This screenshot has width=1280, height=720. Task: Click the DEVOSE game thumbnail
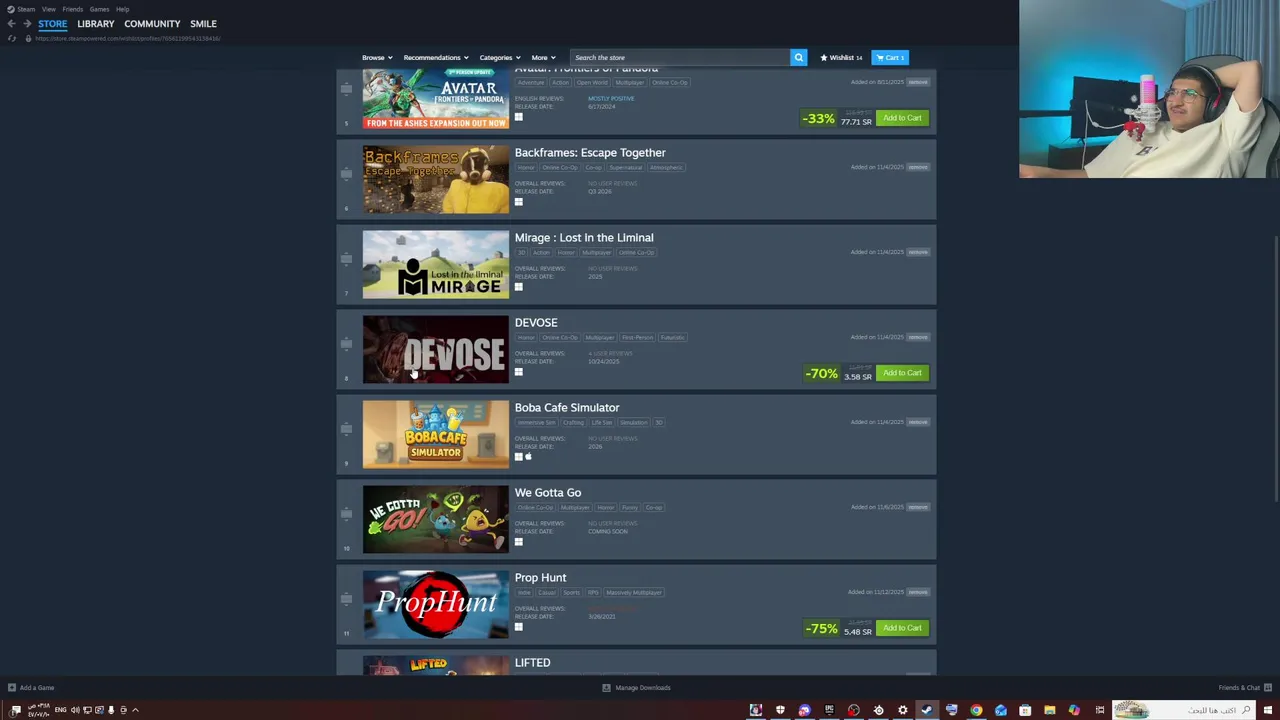click(436, 349)
